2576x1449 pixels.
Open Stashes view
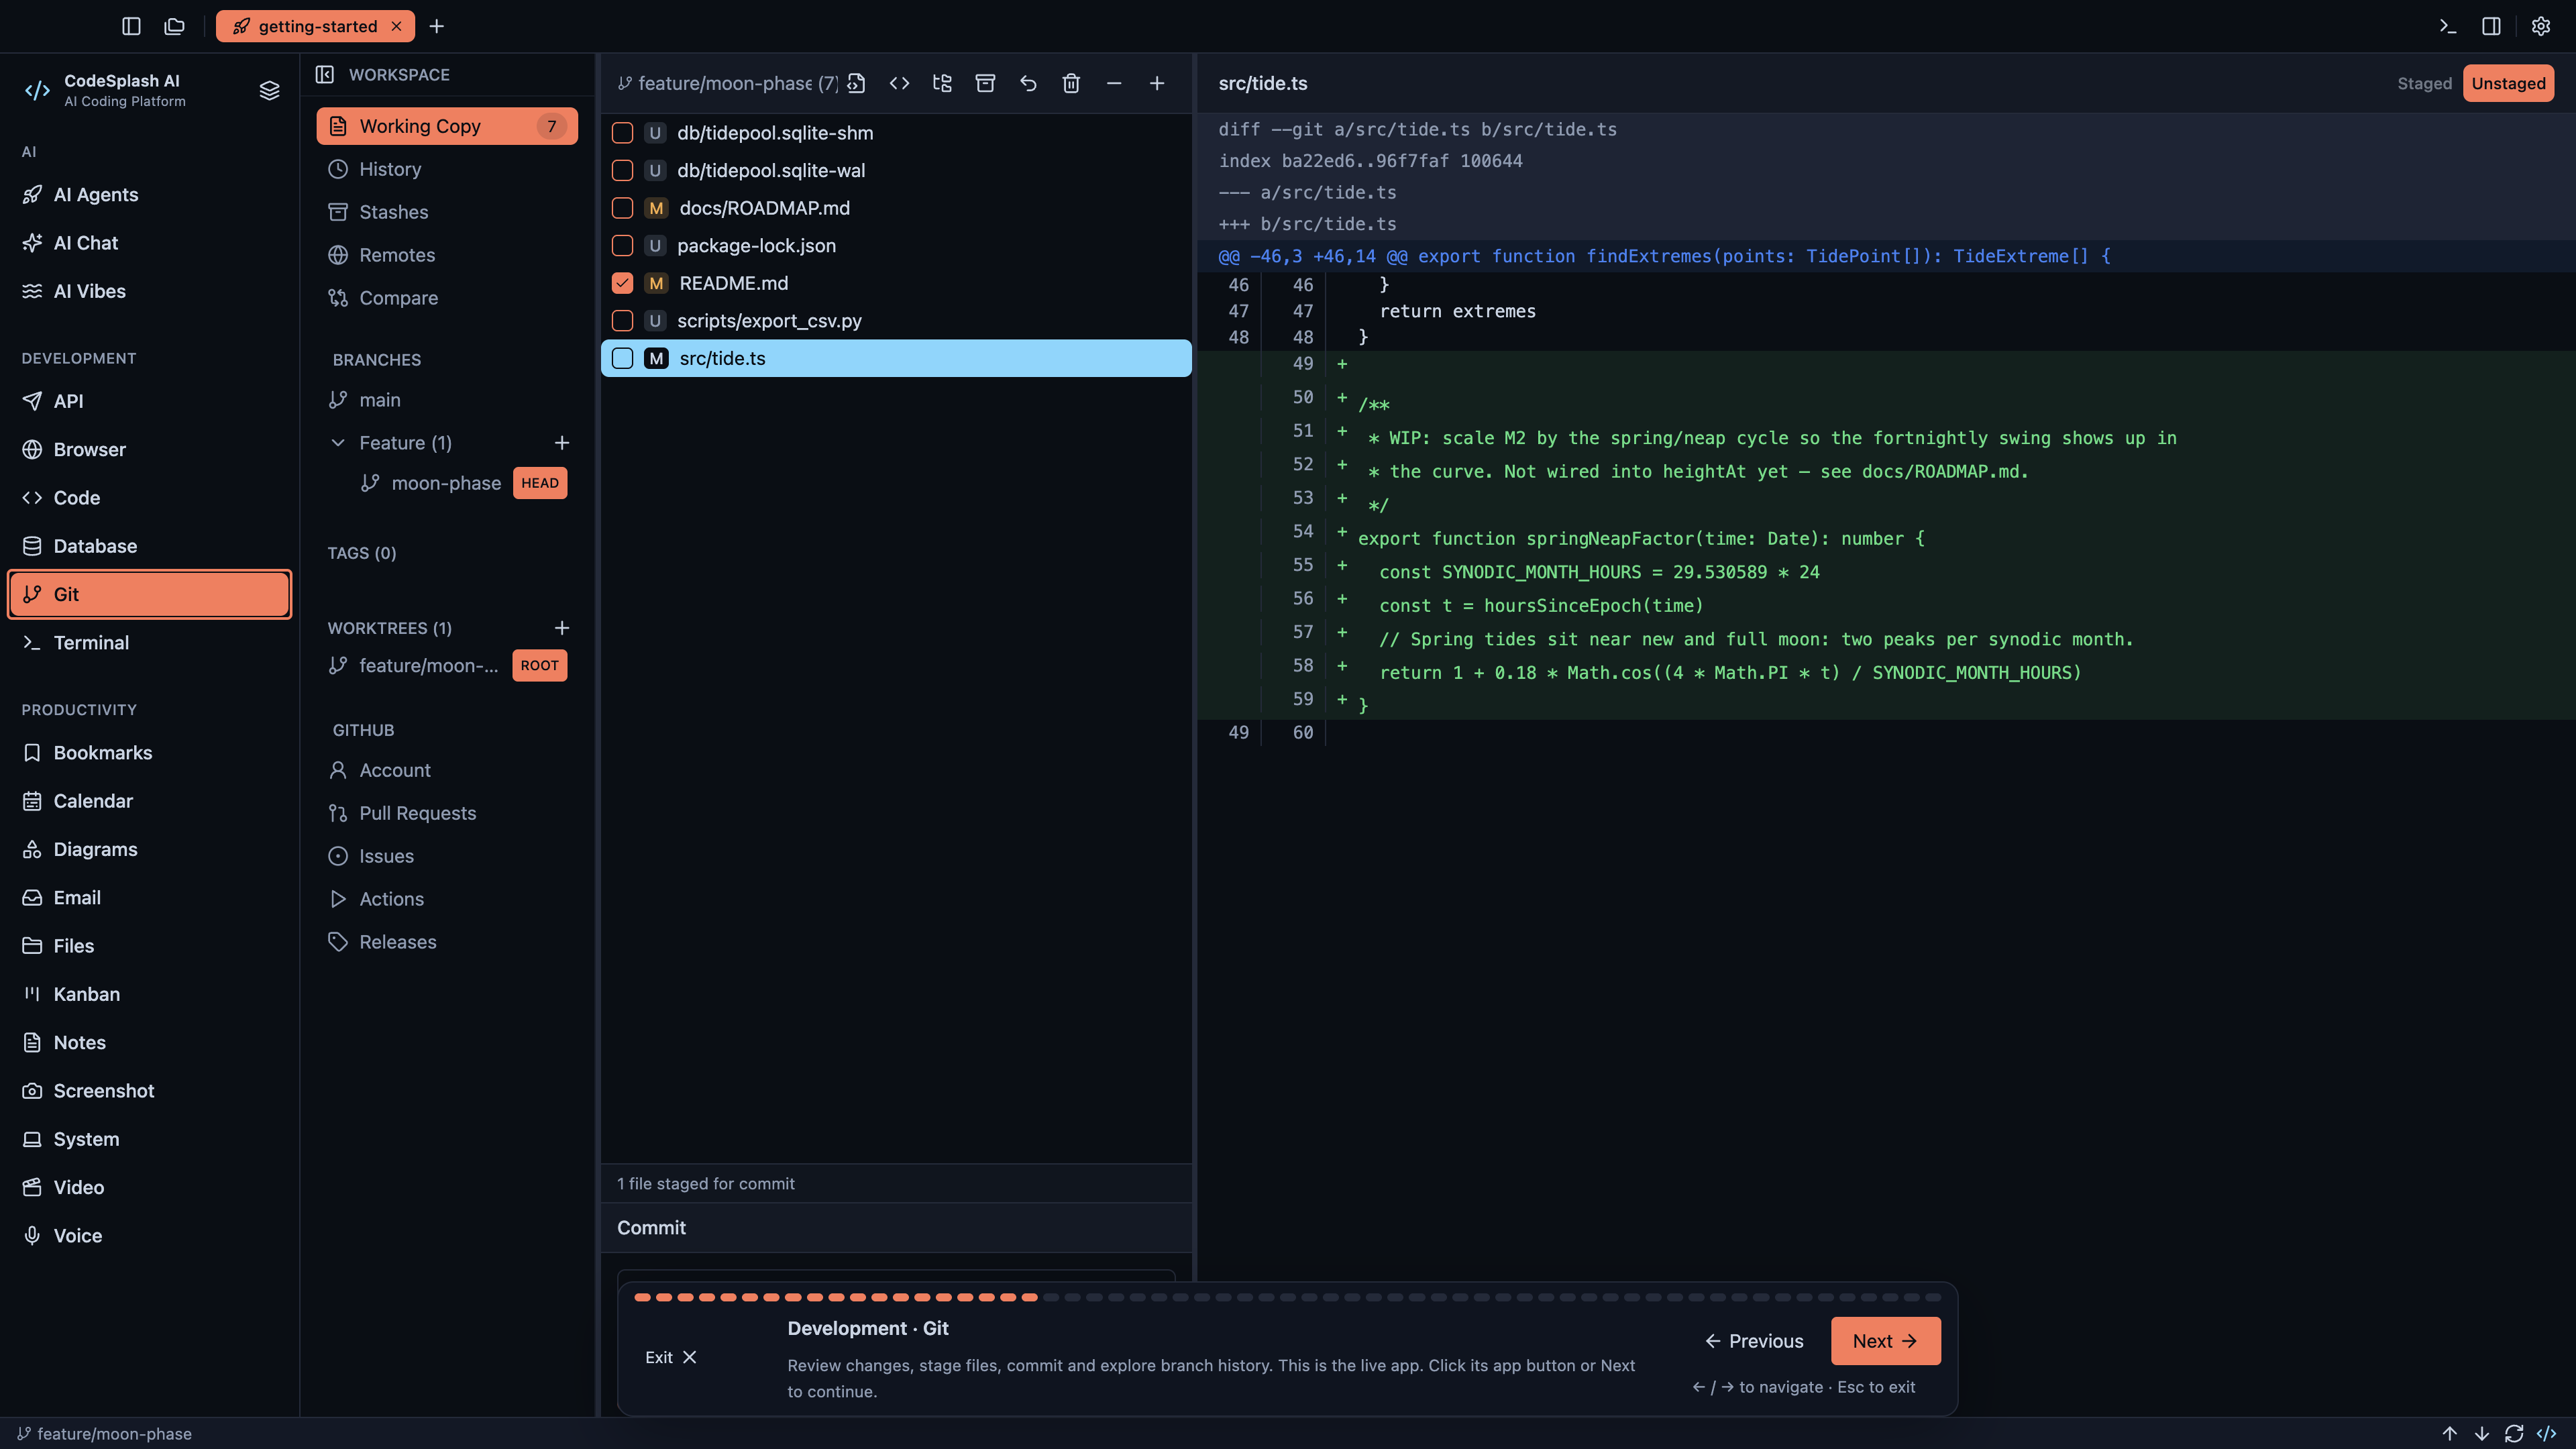447,212
